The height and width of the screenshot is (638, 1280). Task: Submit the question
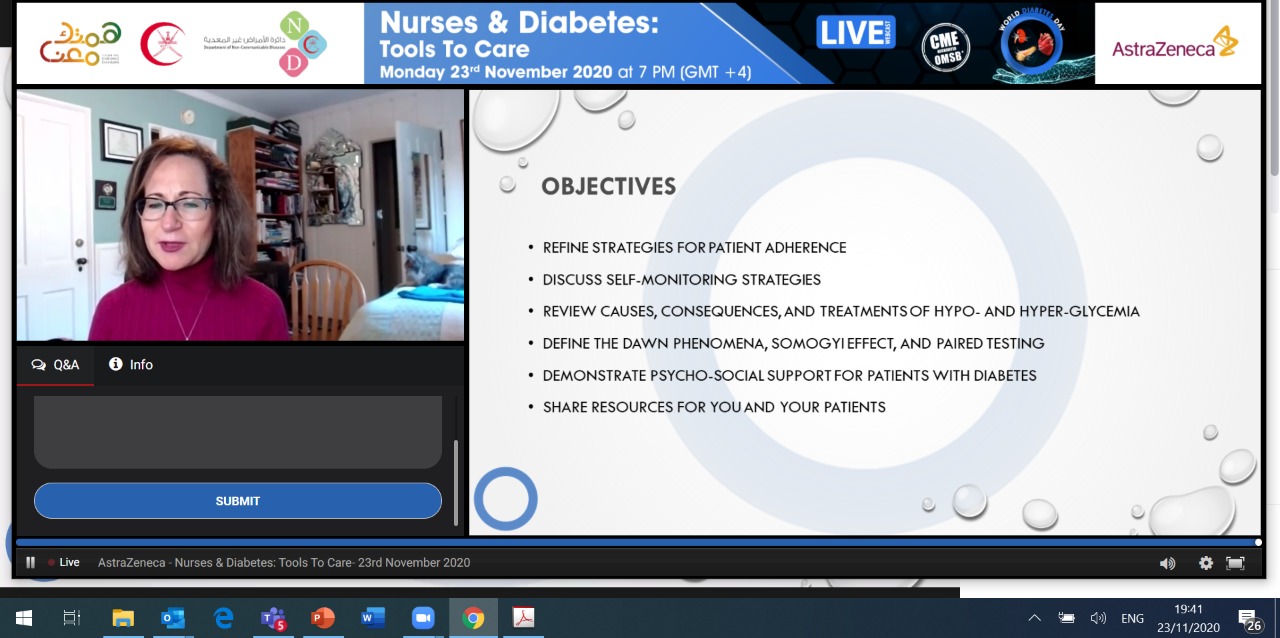click(x=238, y=501)
